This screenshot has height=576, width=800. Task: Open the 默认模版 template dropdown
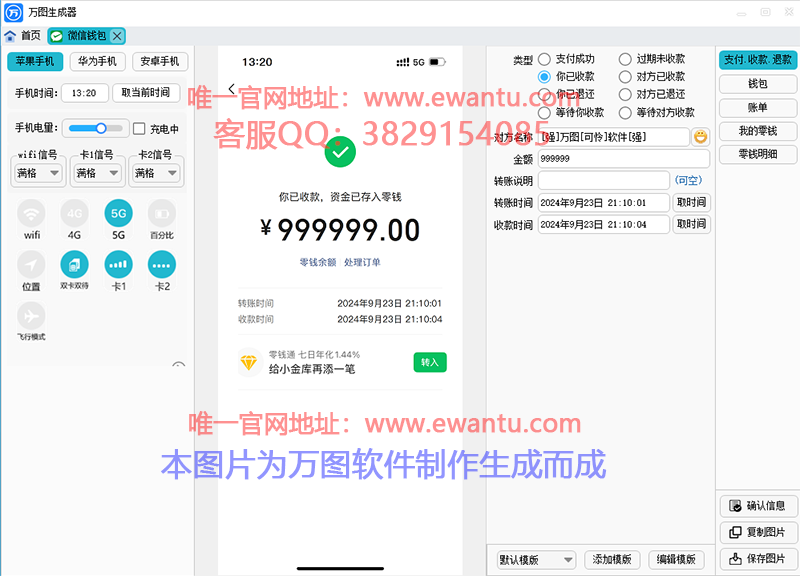(x=536, y=560)
